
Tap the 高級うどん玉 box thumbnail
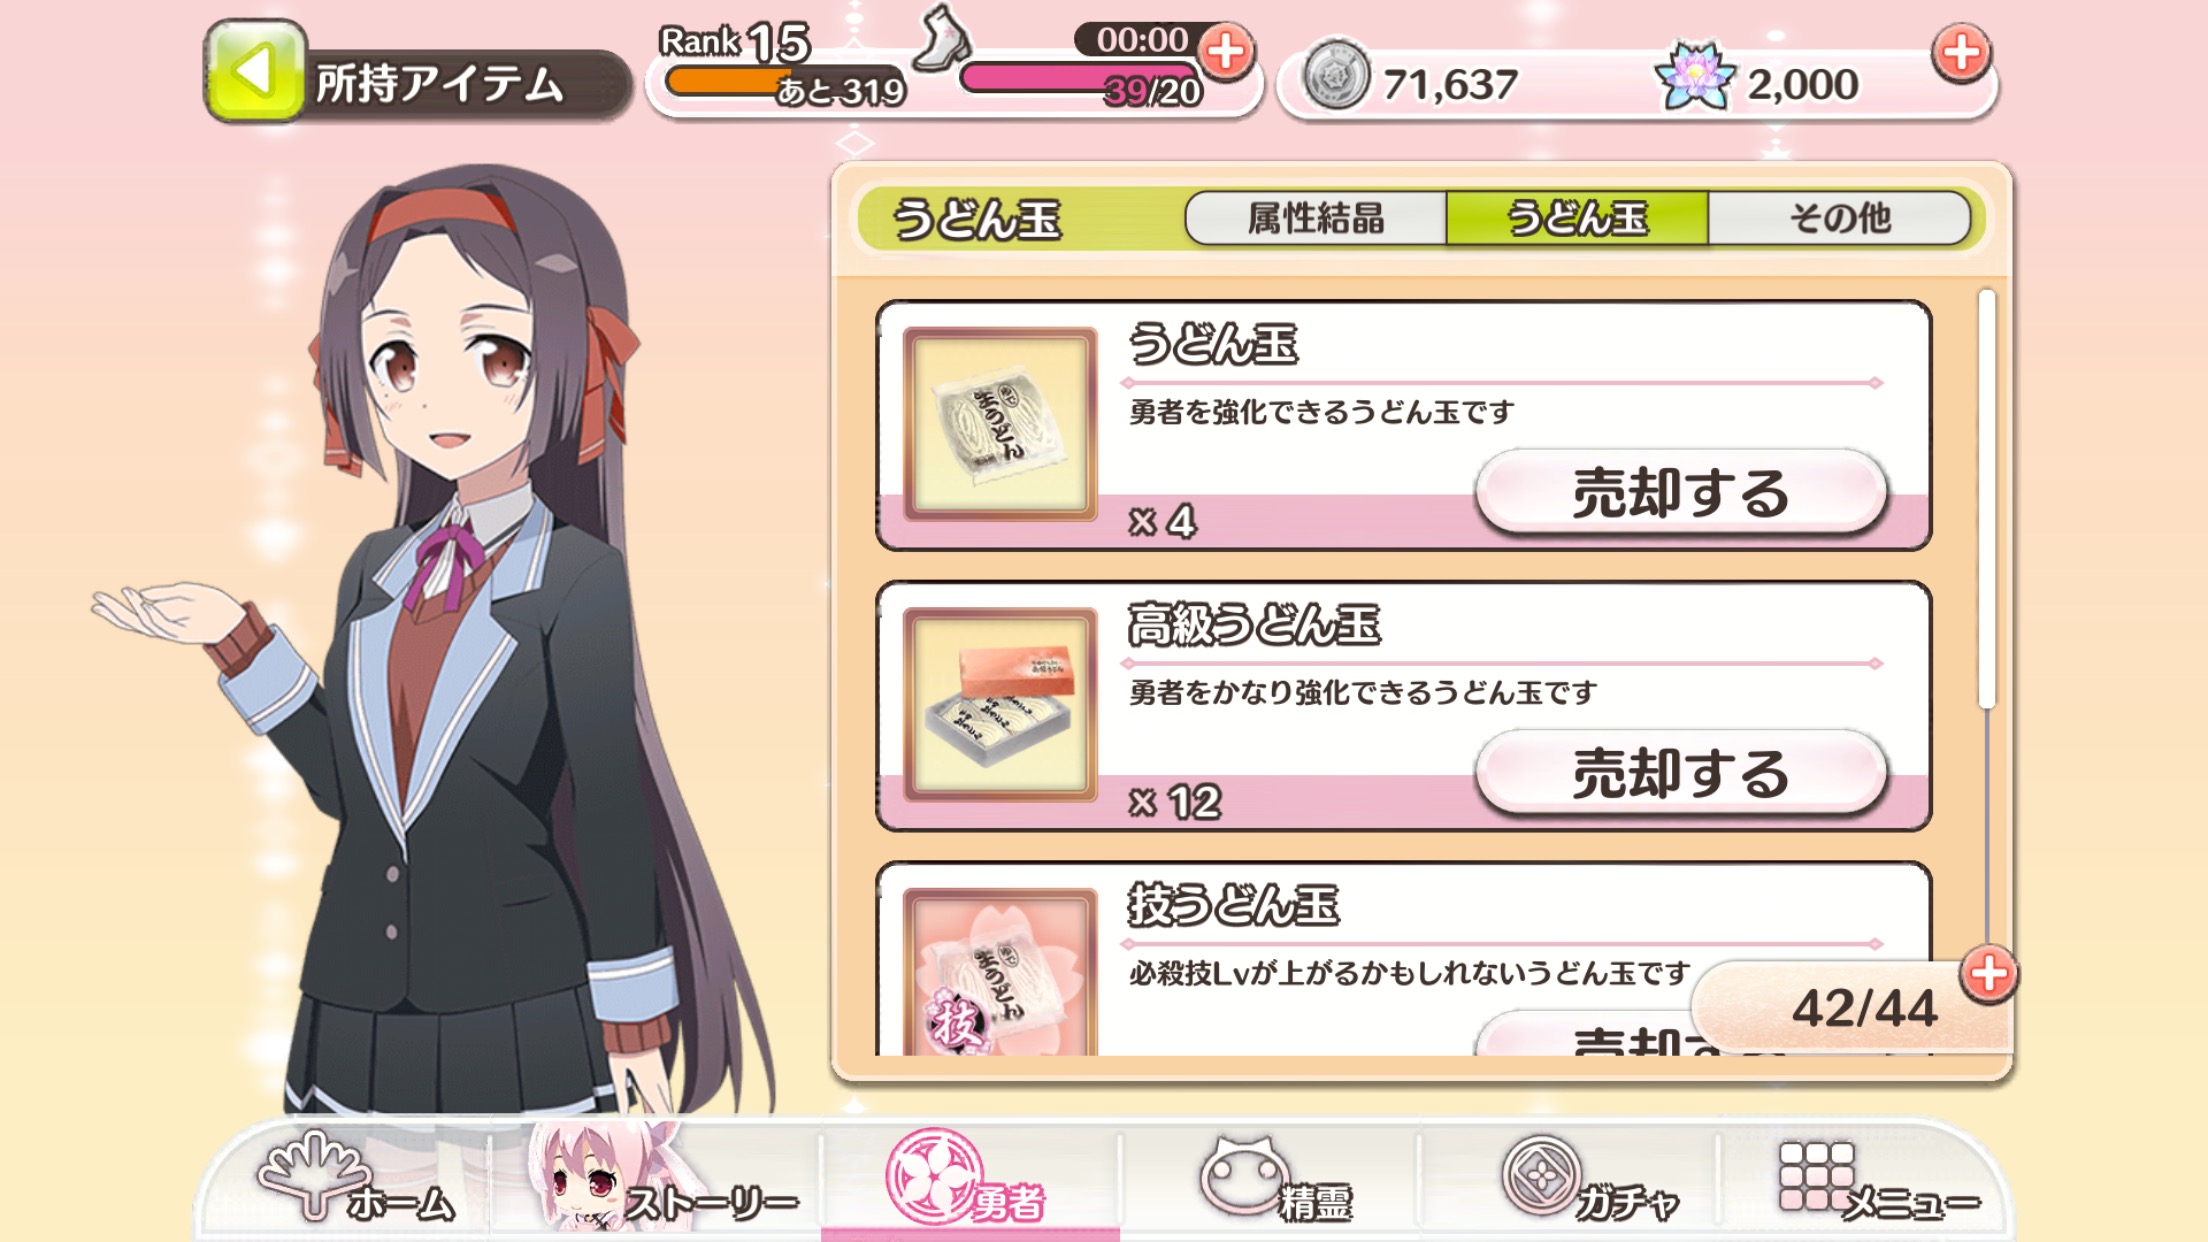tap(1000, 705)
